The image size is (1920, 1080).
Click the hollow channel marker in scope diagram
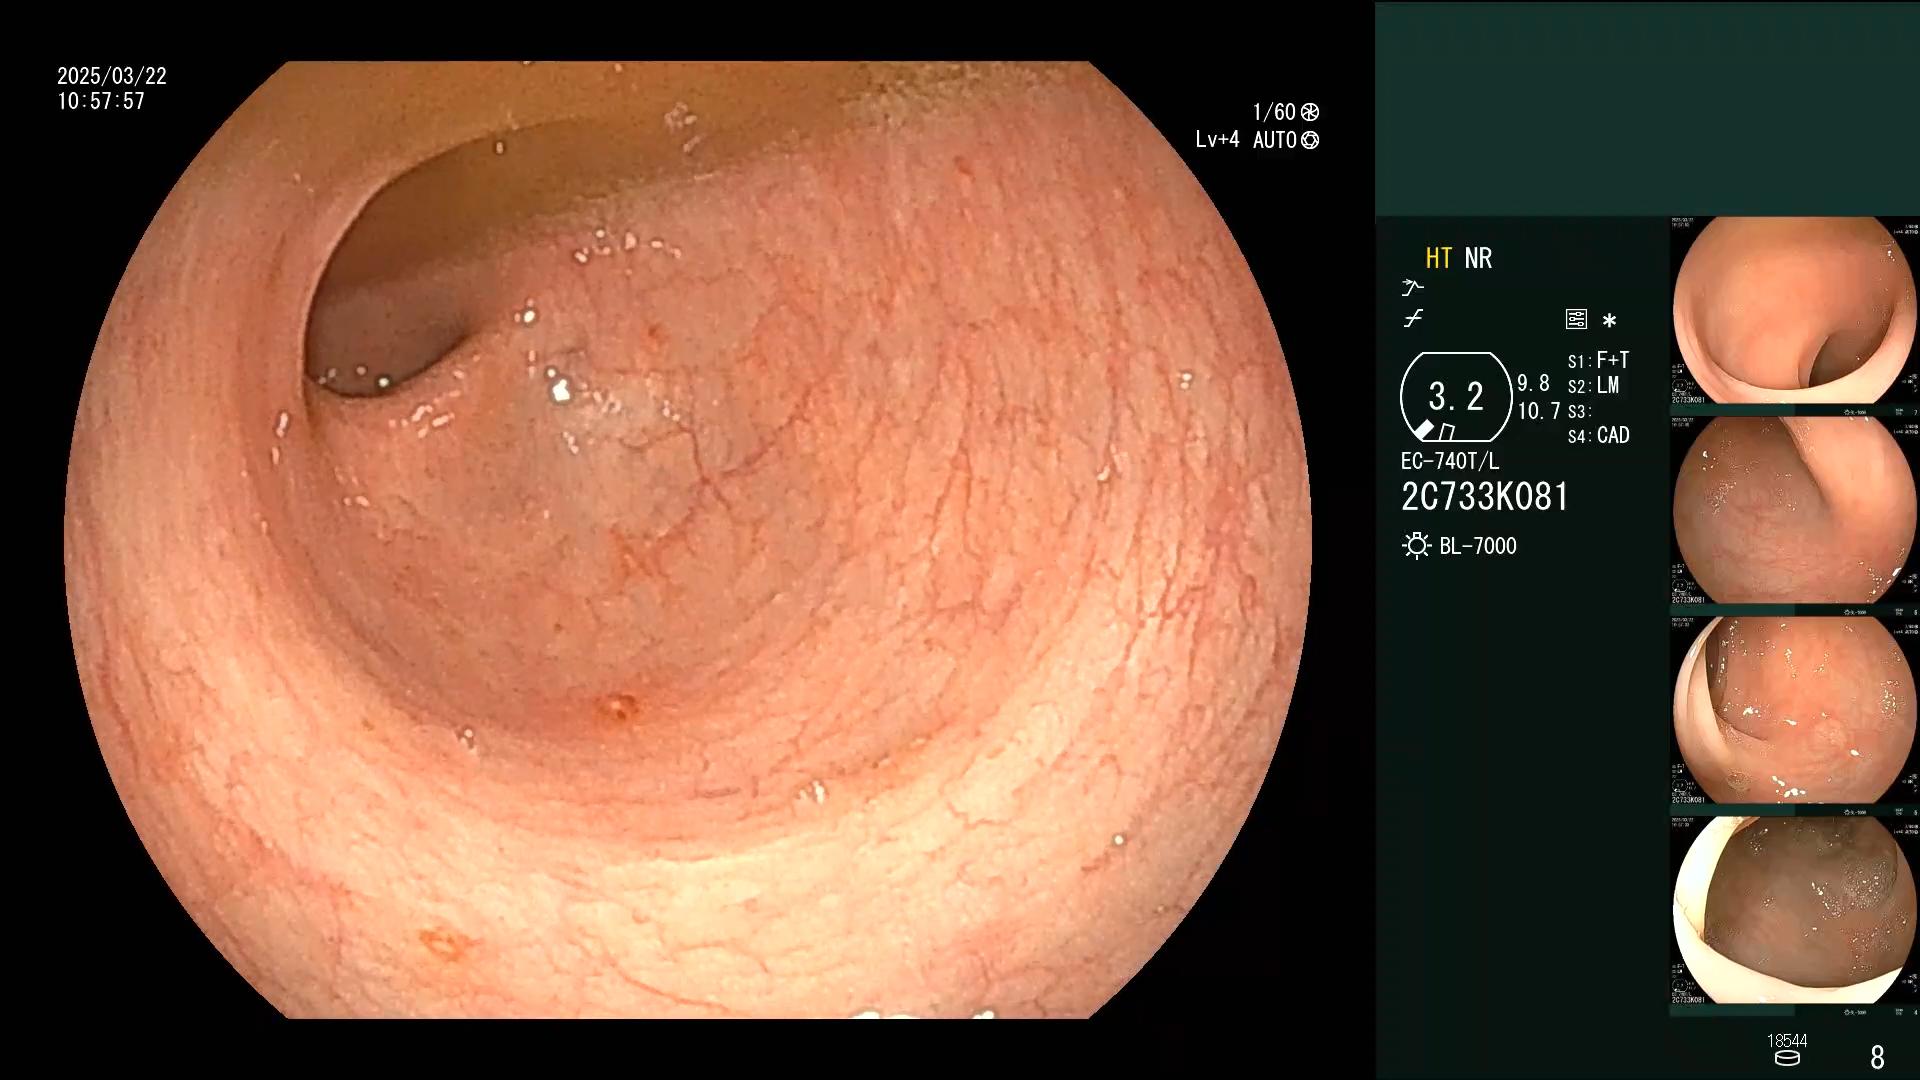point(1447,432)
